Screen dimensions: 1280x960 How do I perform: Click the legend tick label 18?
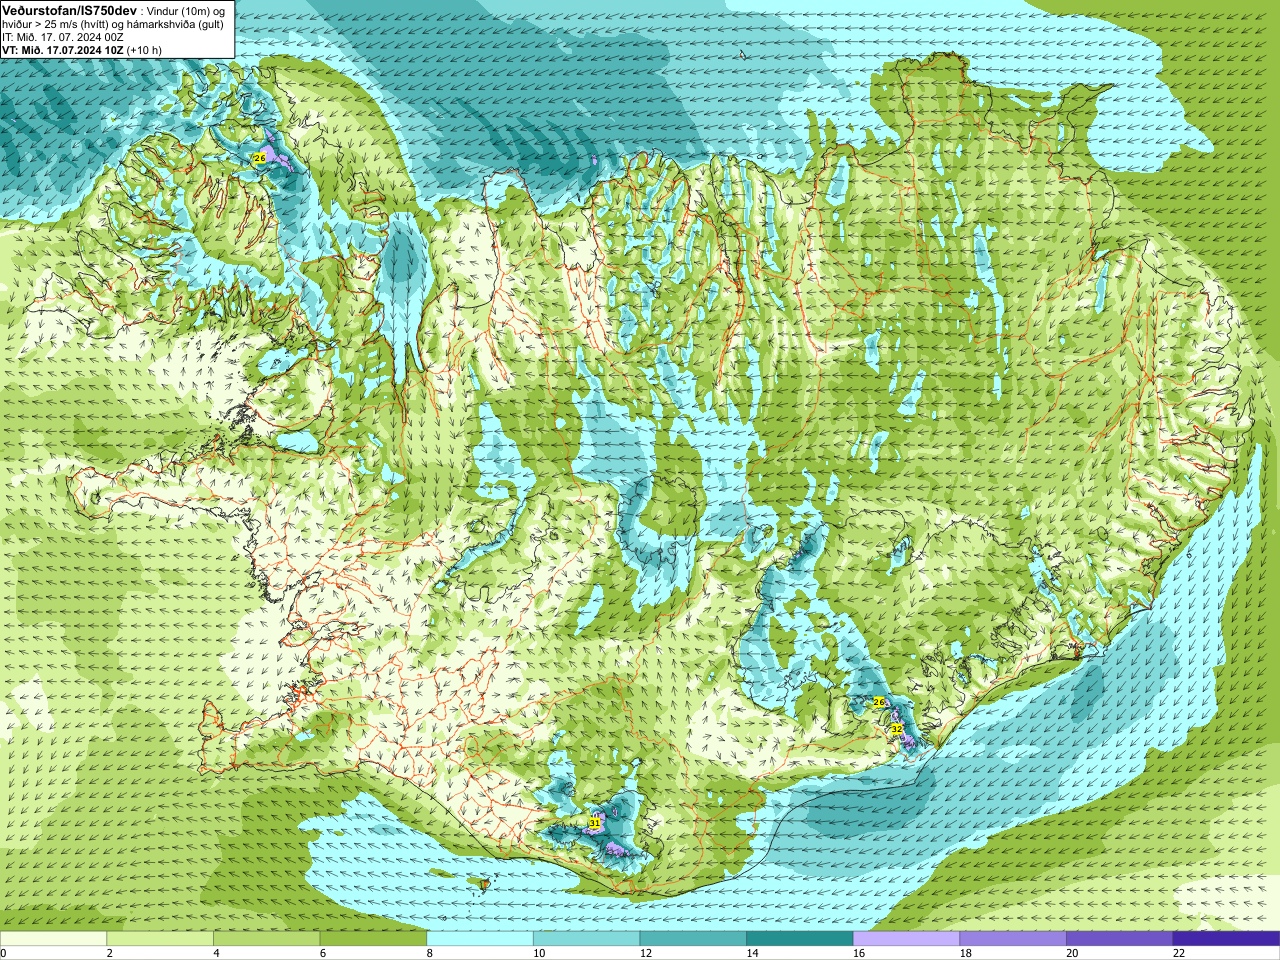coord(966,953)
